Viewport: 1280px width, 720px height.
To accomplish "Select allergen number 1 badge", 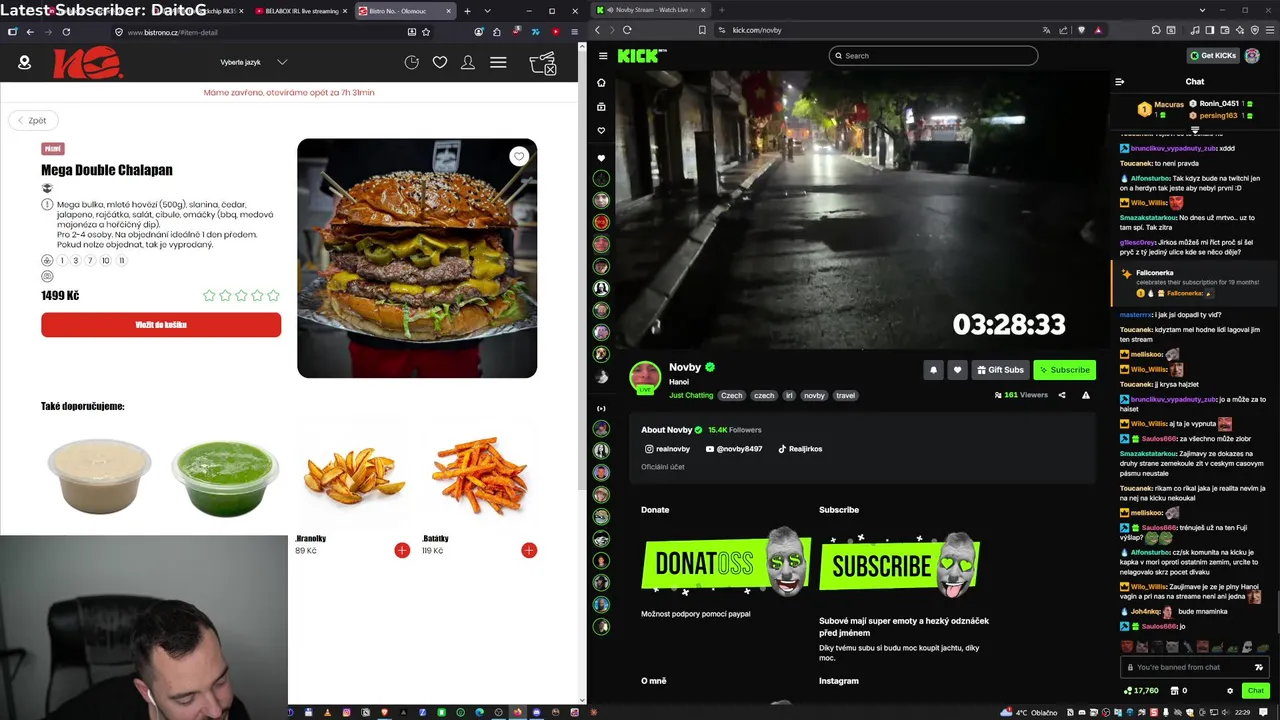I will coord(61,261).
